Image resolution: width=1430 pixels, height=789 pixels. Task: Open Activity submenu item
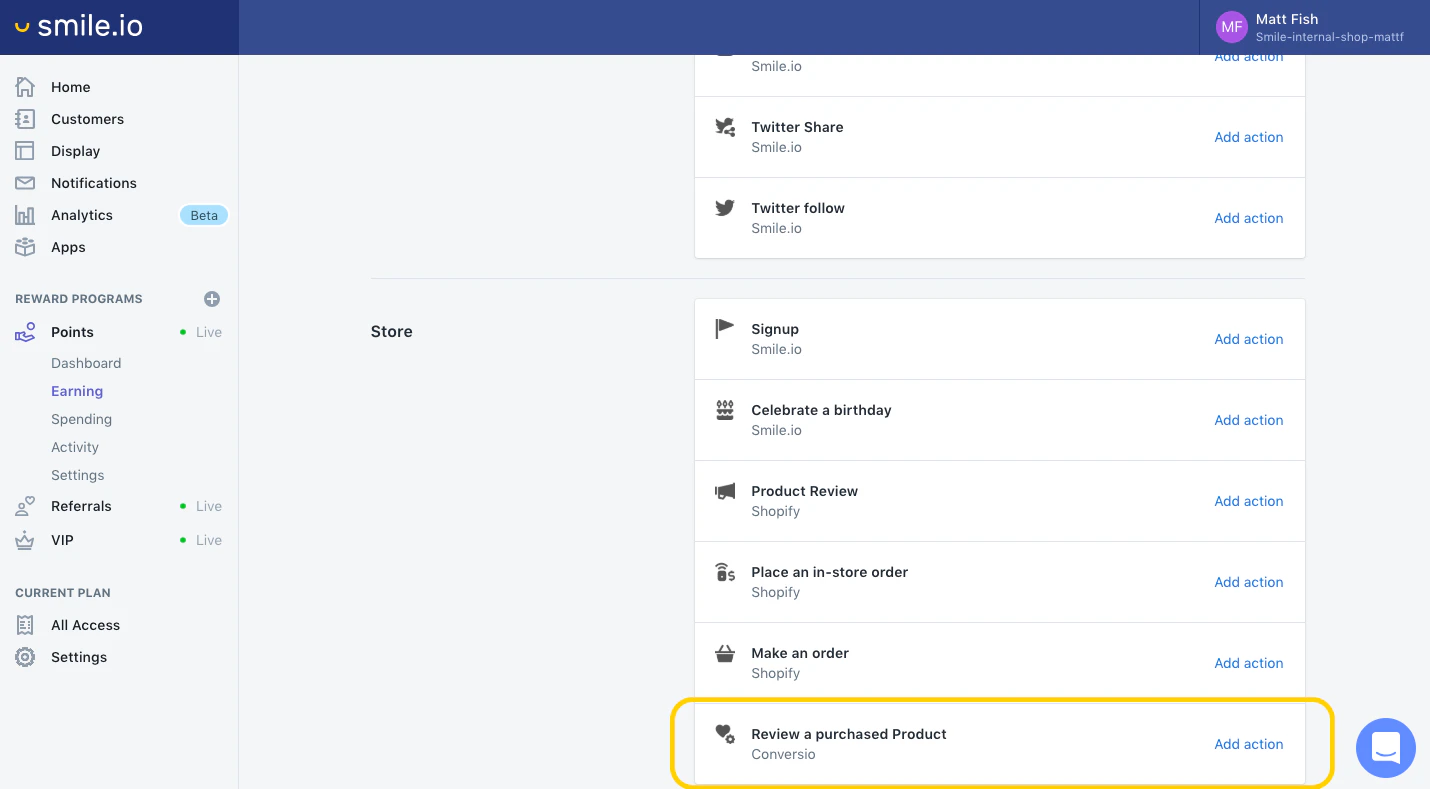tap(75, 447)
